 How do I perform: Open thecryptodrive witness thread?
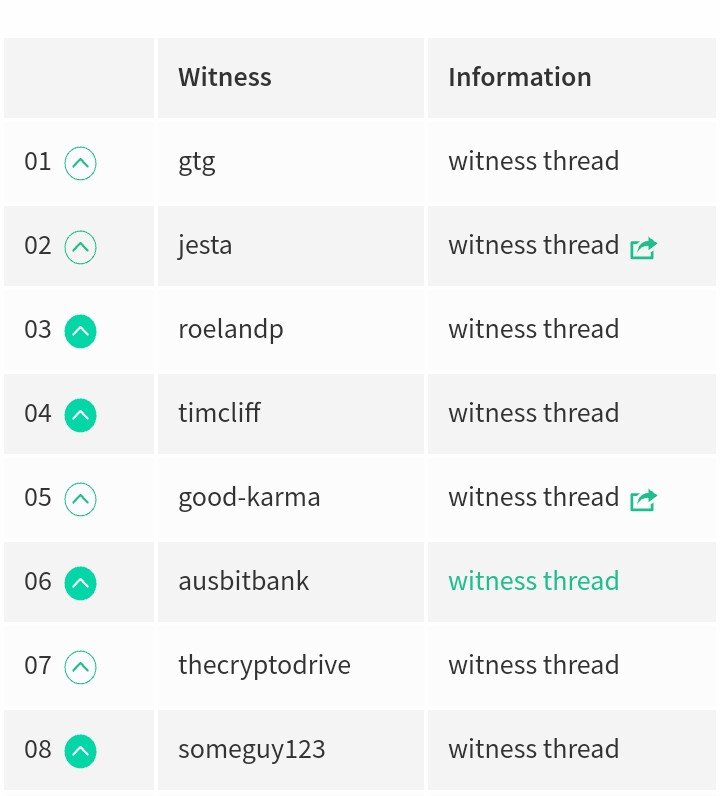pos(533,665)
